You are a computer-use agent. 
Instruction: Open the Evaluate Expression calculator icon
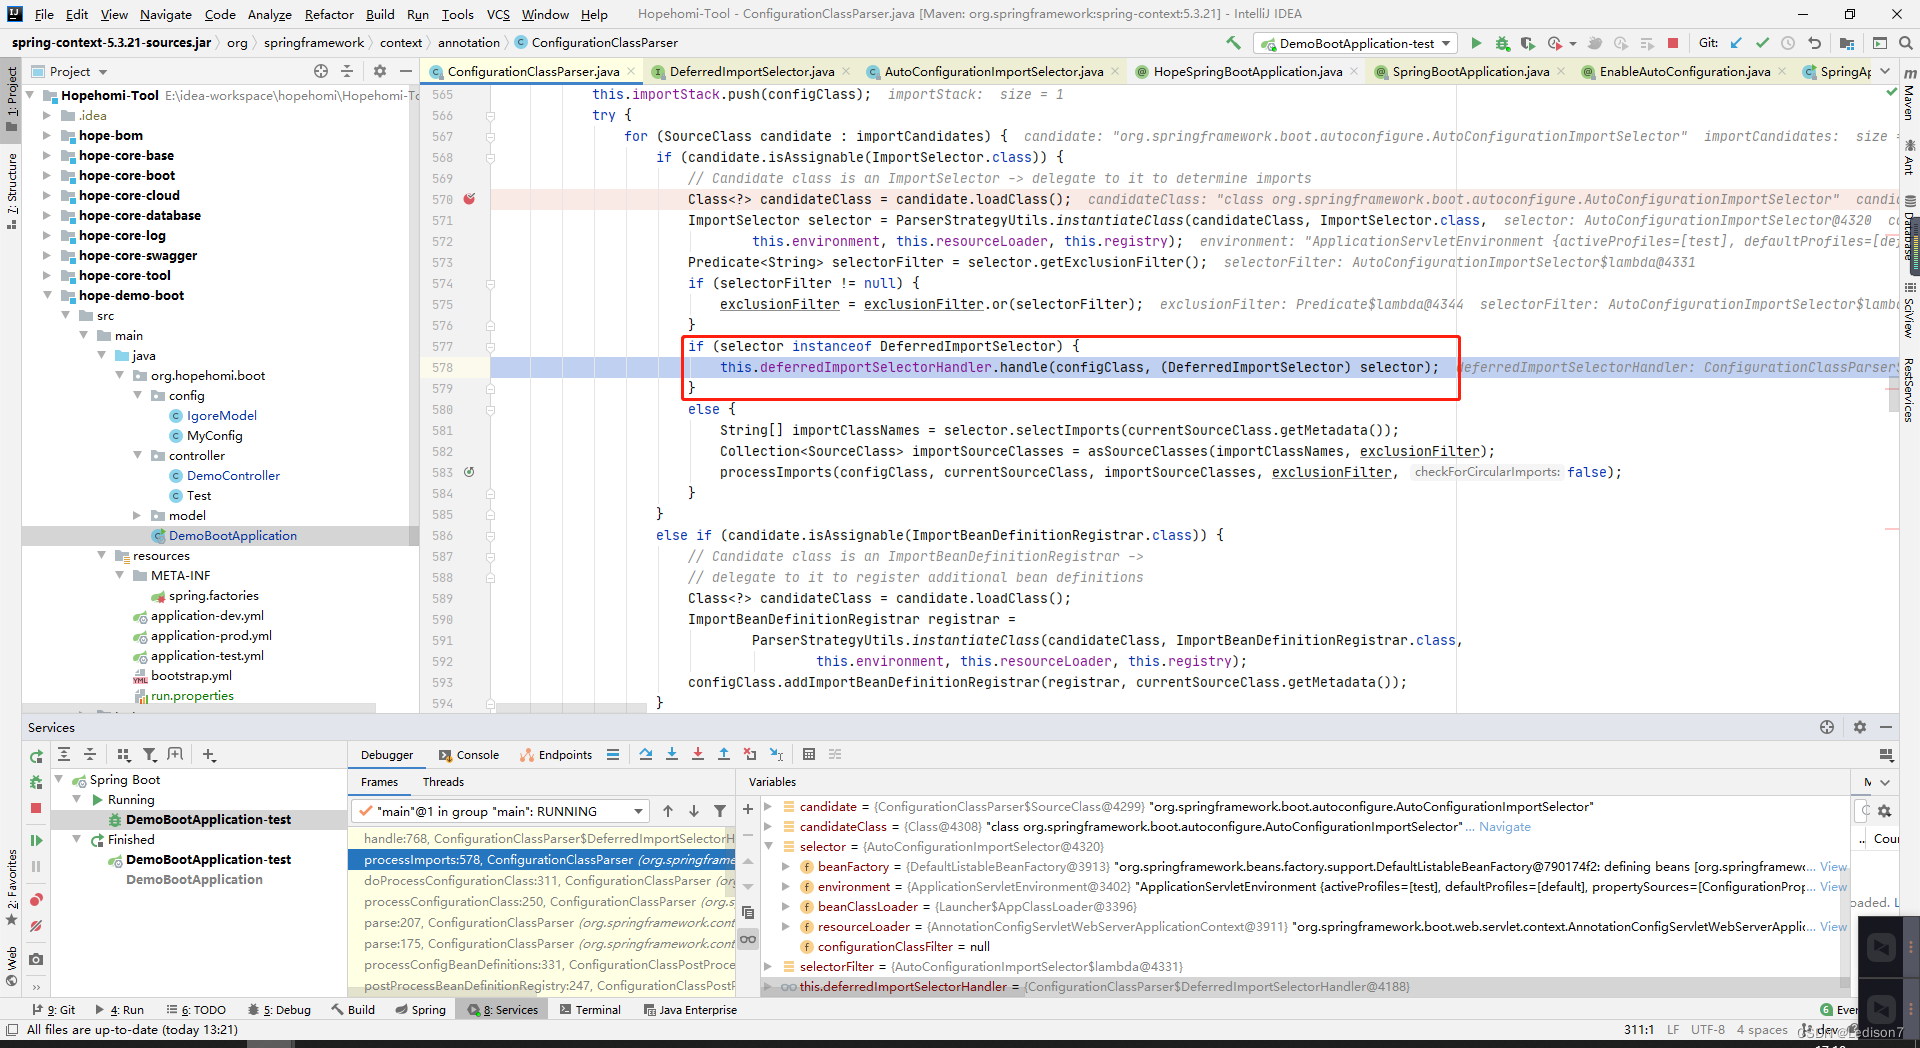tap(809, 755)
